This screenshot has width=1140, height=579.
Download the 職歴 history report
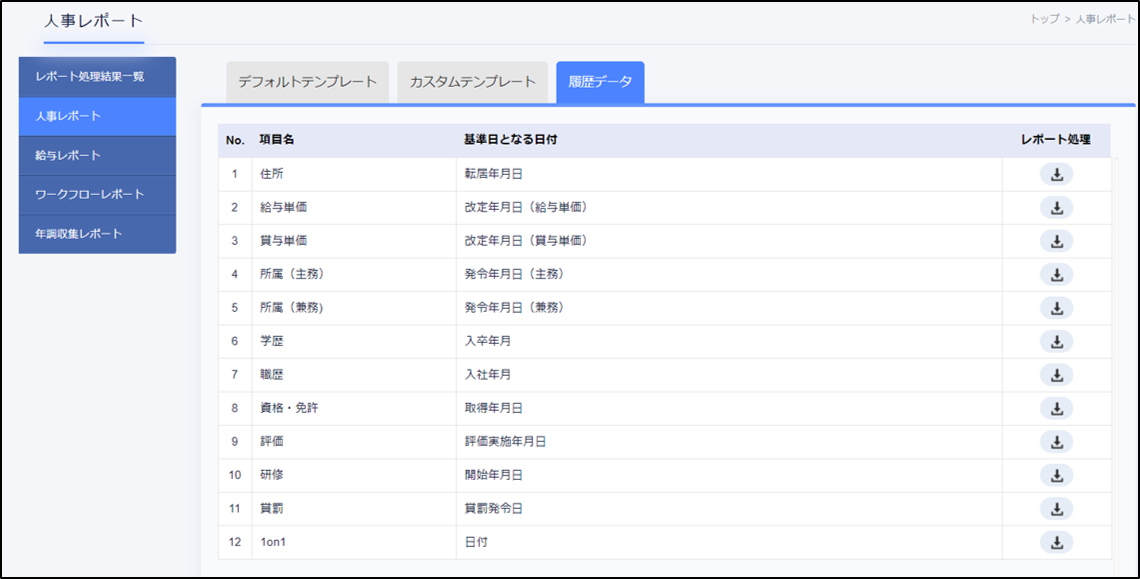tap(1056, 375)
